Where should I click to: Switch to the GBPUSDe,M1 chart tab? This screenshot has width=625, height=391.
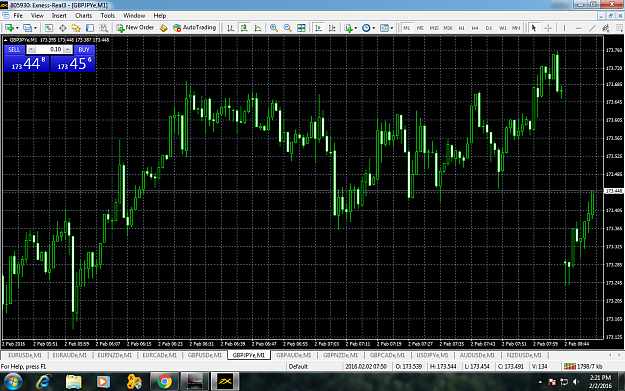coord(204,355)
